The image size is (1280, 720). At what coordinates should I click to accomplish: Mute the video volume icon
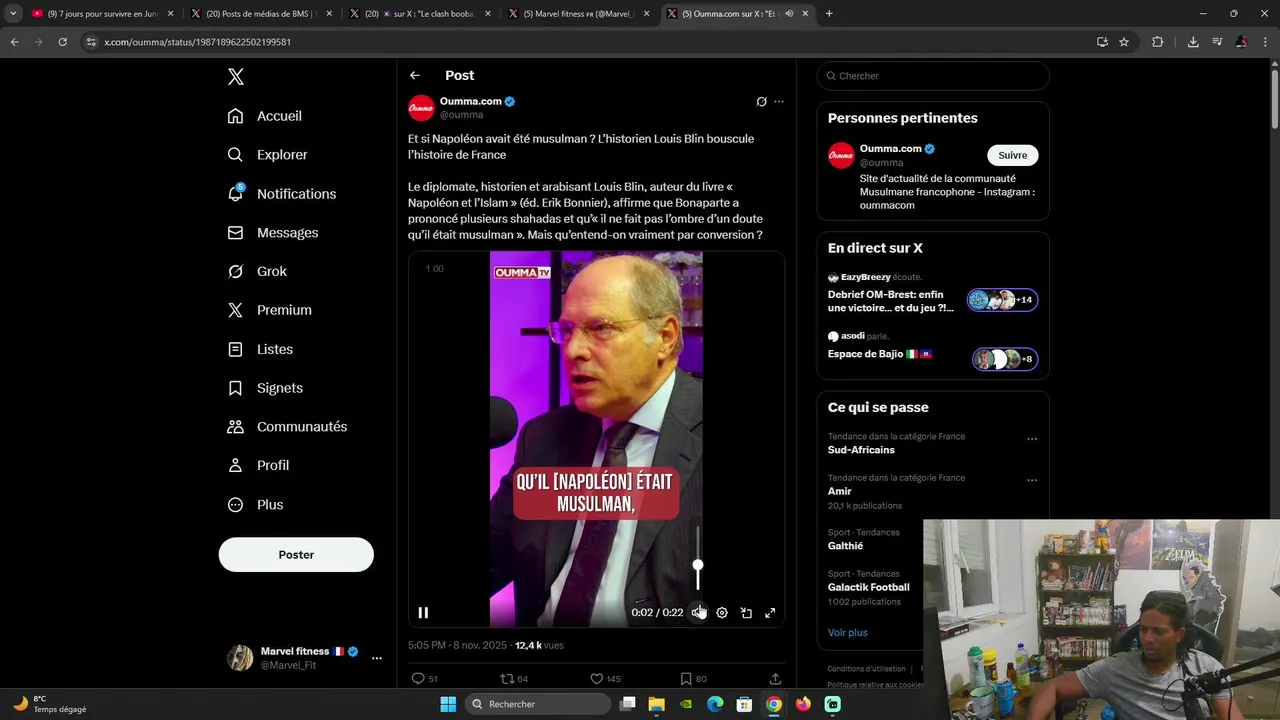[x=698, y=612]
